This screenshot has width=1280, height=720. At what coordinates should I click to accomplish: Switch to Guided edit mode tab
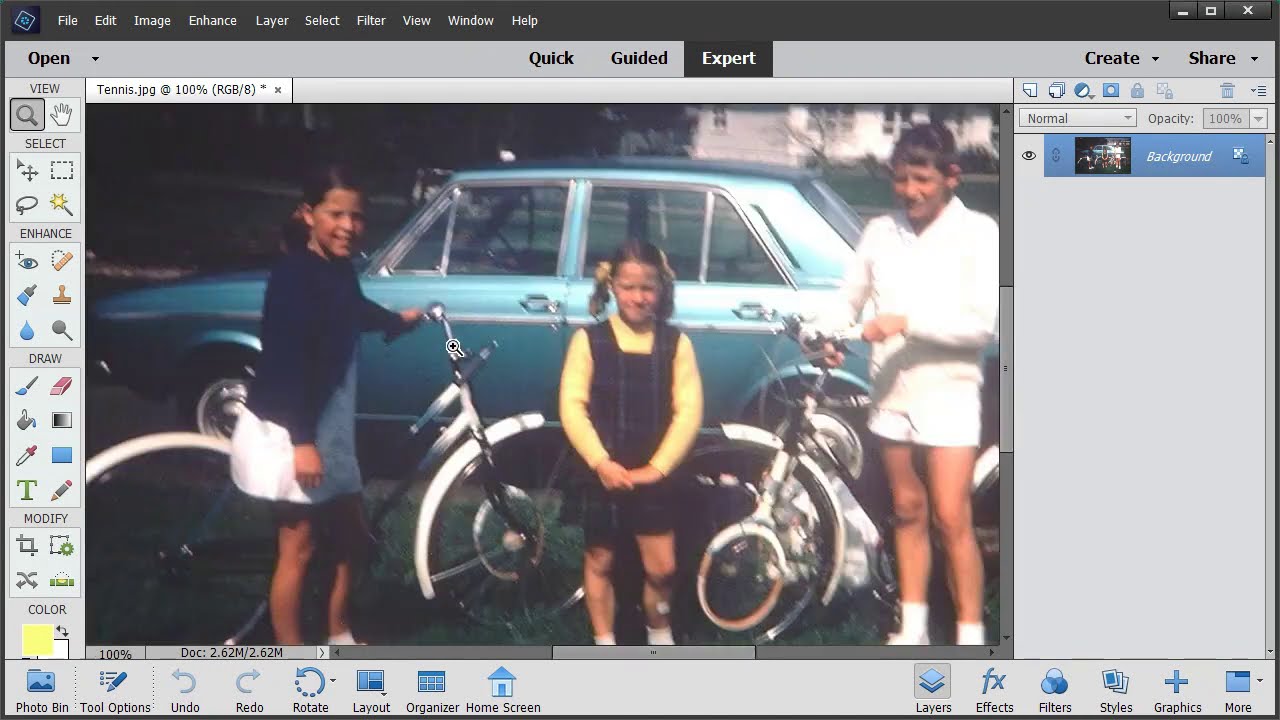(x=639, y=58)
